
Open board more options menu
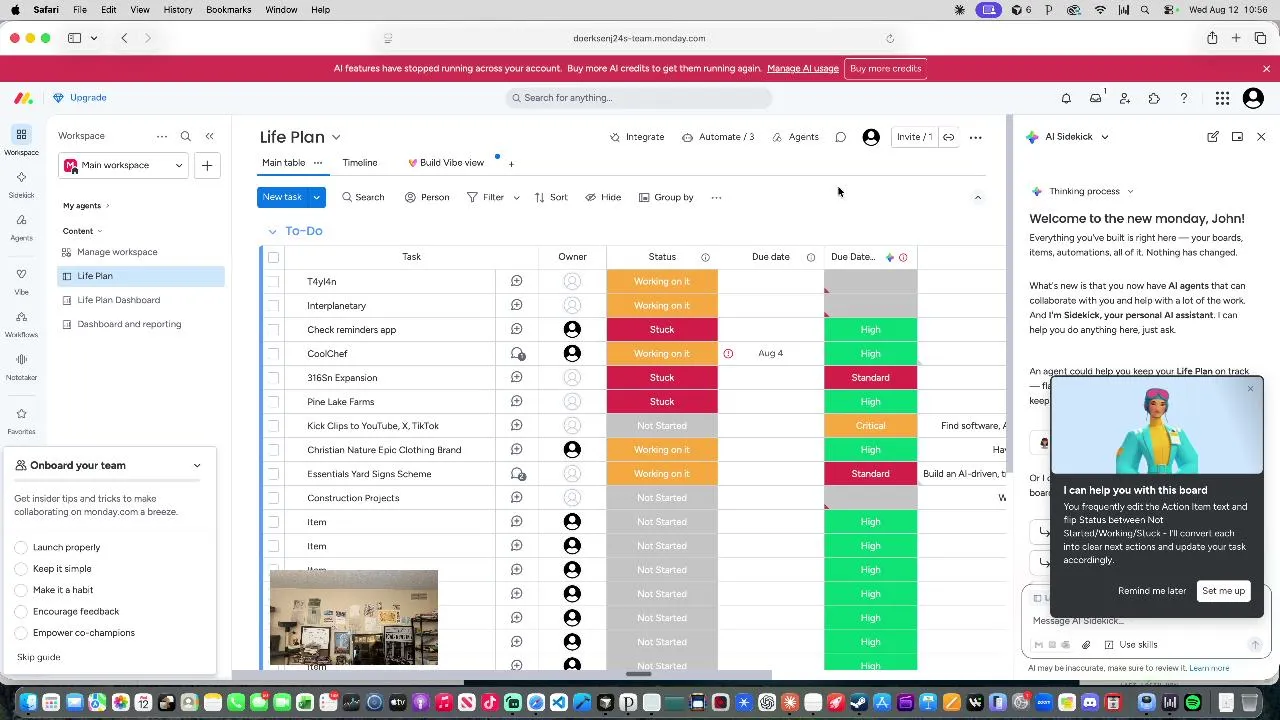976,137
